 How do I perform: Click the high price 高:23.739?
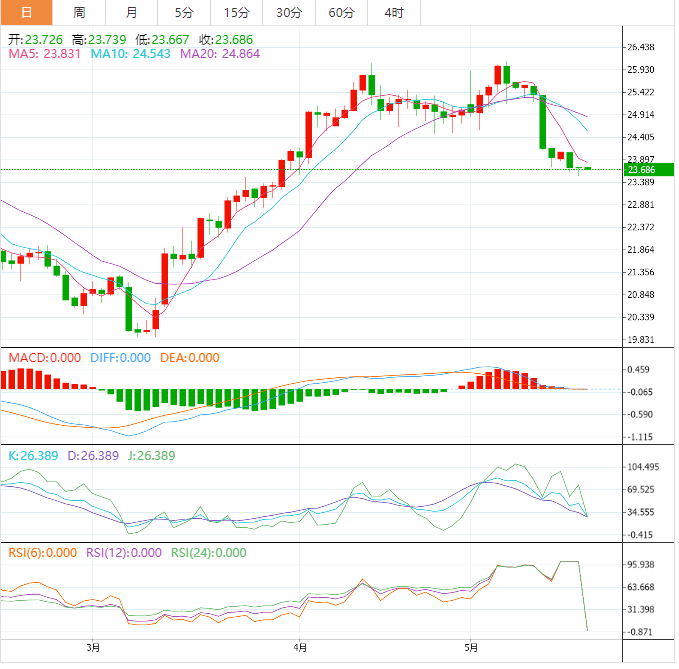tap(99, 40)
